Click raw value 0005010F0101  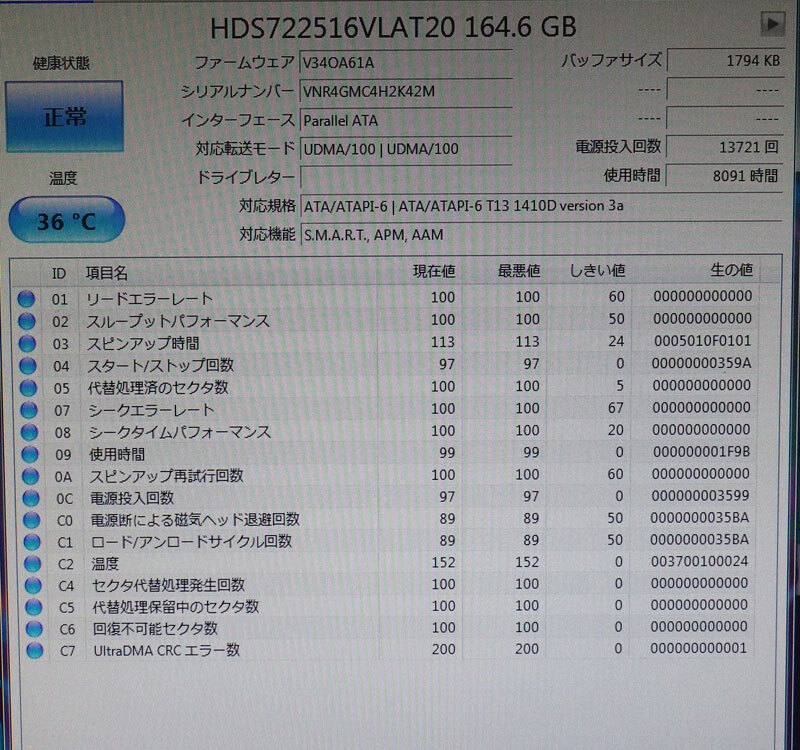click(x=703, y=341)
